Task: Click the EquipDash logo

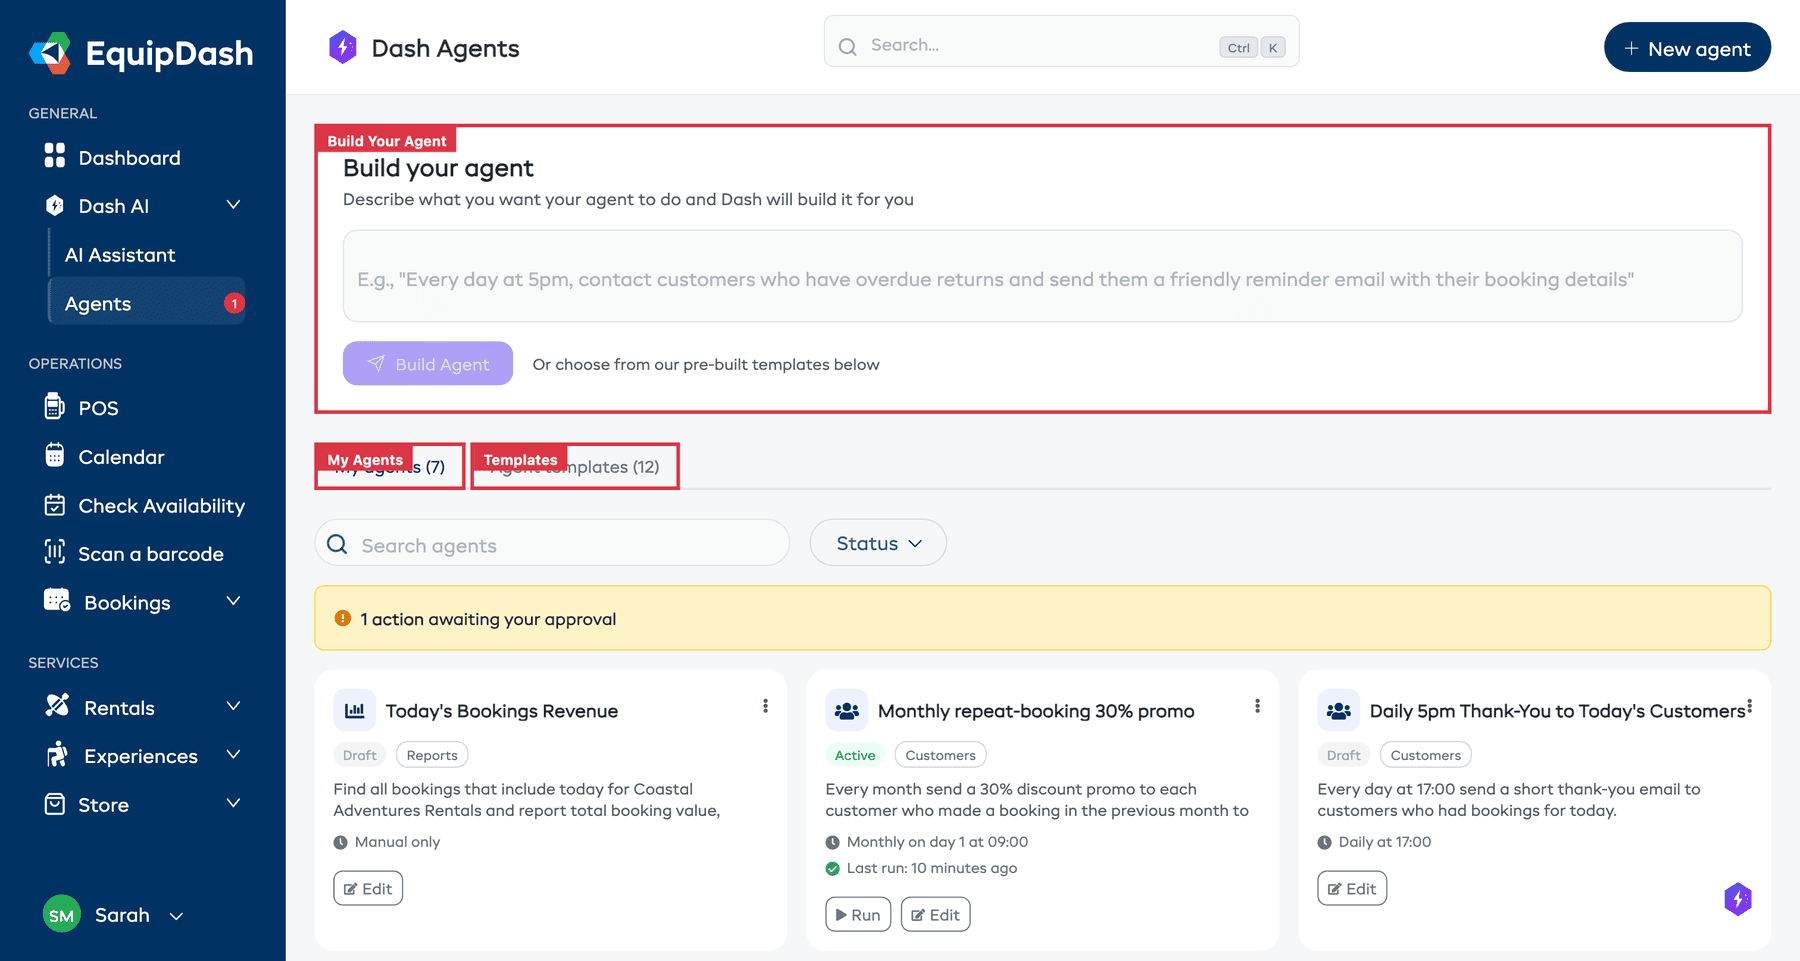Action: point(141,54)
